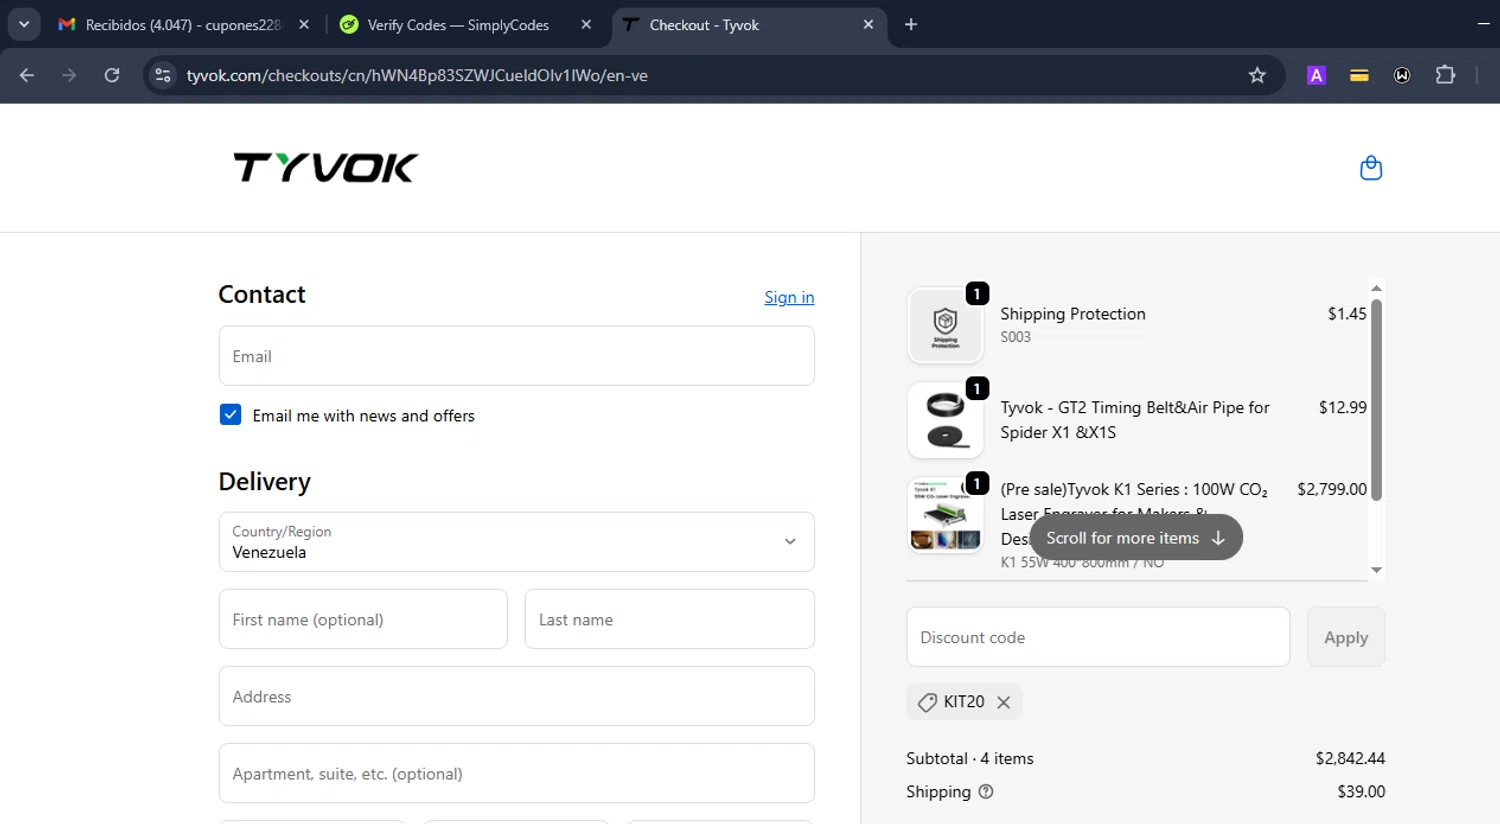Focus the First name (optional) field

click(x=363, y=619)
